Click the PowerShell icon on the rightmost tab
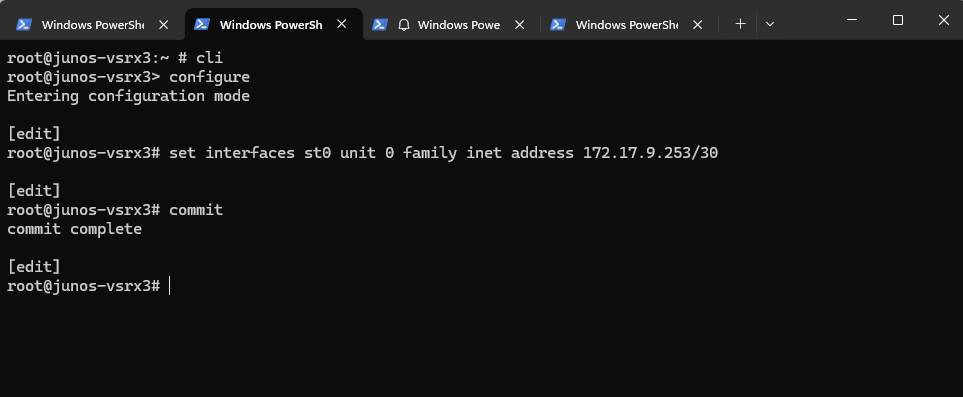The width and height of the screenshot is (963, 397). [x=558, y=25]
